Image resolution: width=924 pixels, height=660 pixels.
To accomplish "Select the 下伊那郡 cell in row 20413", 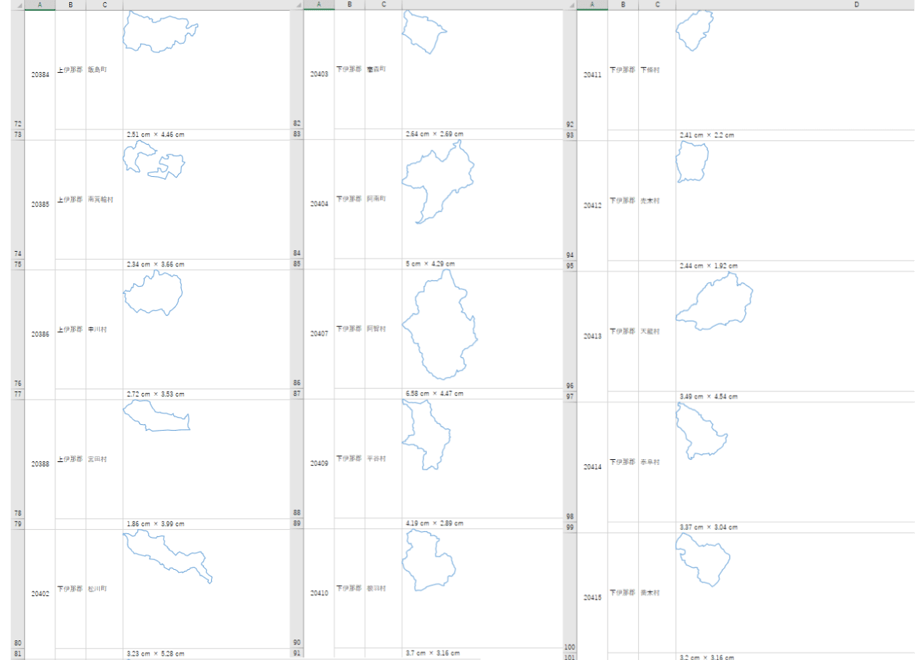I will (623, 332).
